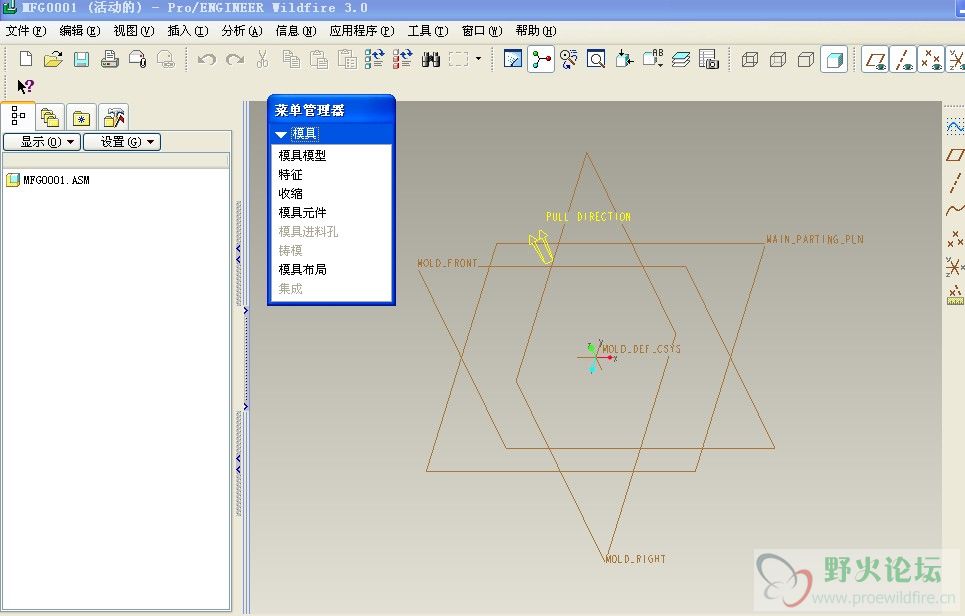Send model as mail attachment
Image resolution: width=965 pixels, height=616 pixels.
point(138,59)
